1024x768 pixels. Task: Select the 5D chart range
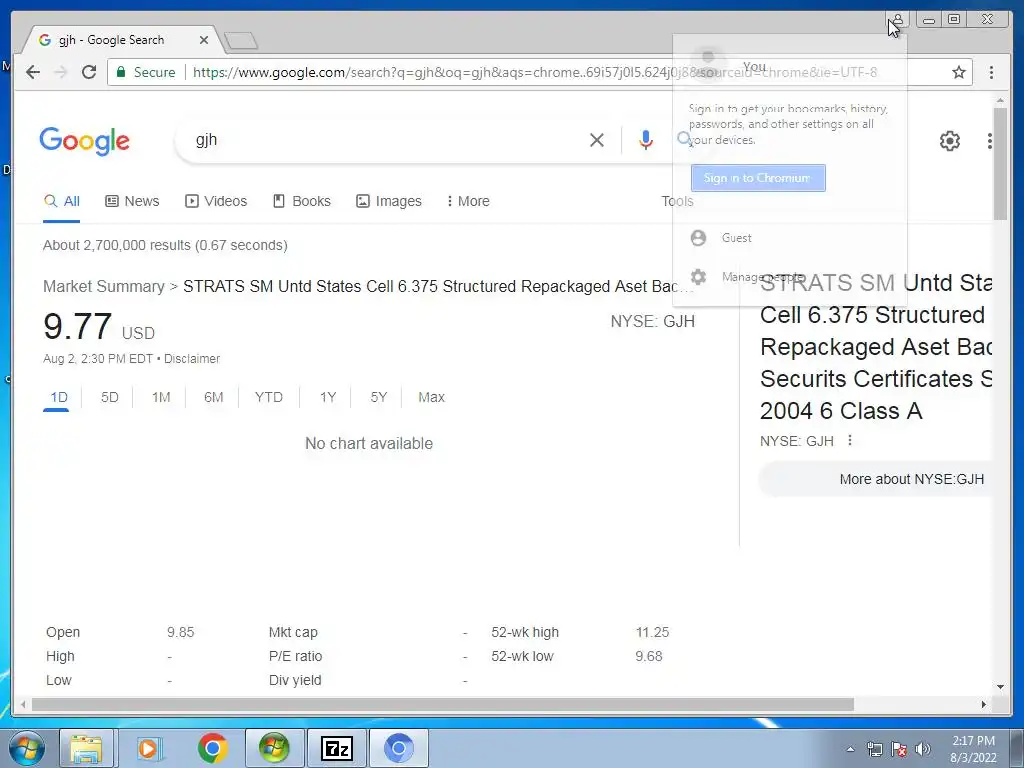point(110,397)
